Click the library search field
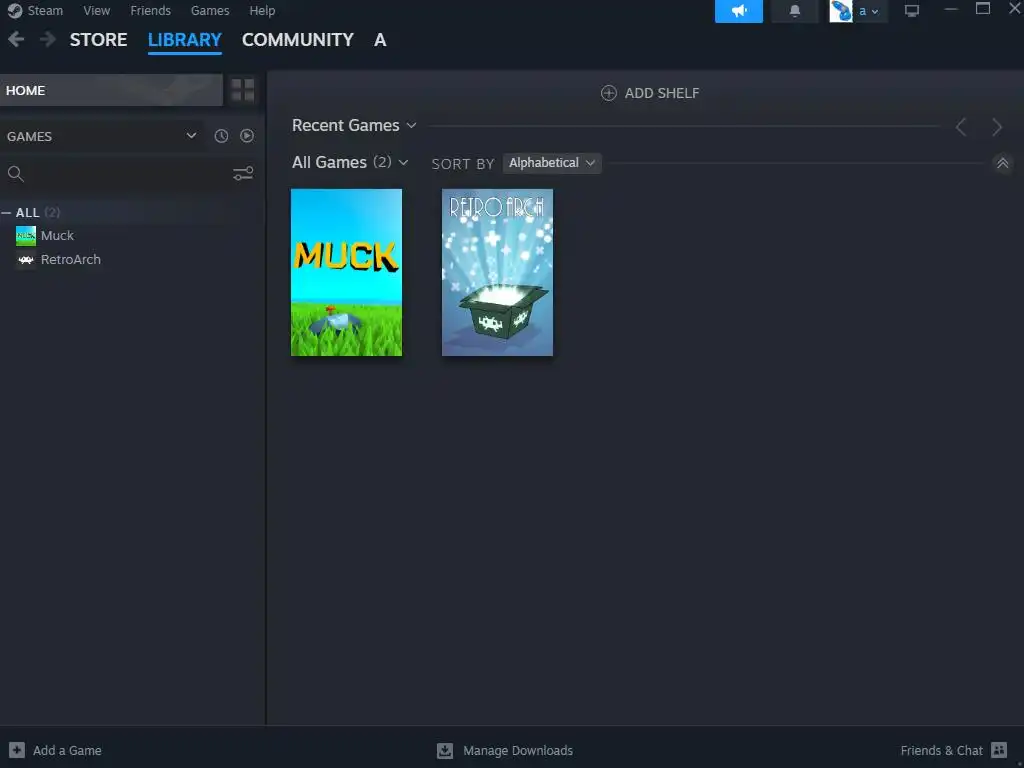Image resolution: width=1024 pixels, height=768 pixels. pos(127,174)
